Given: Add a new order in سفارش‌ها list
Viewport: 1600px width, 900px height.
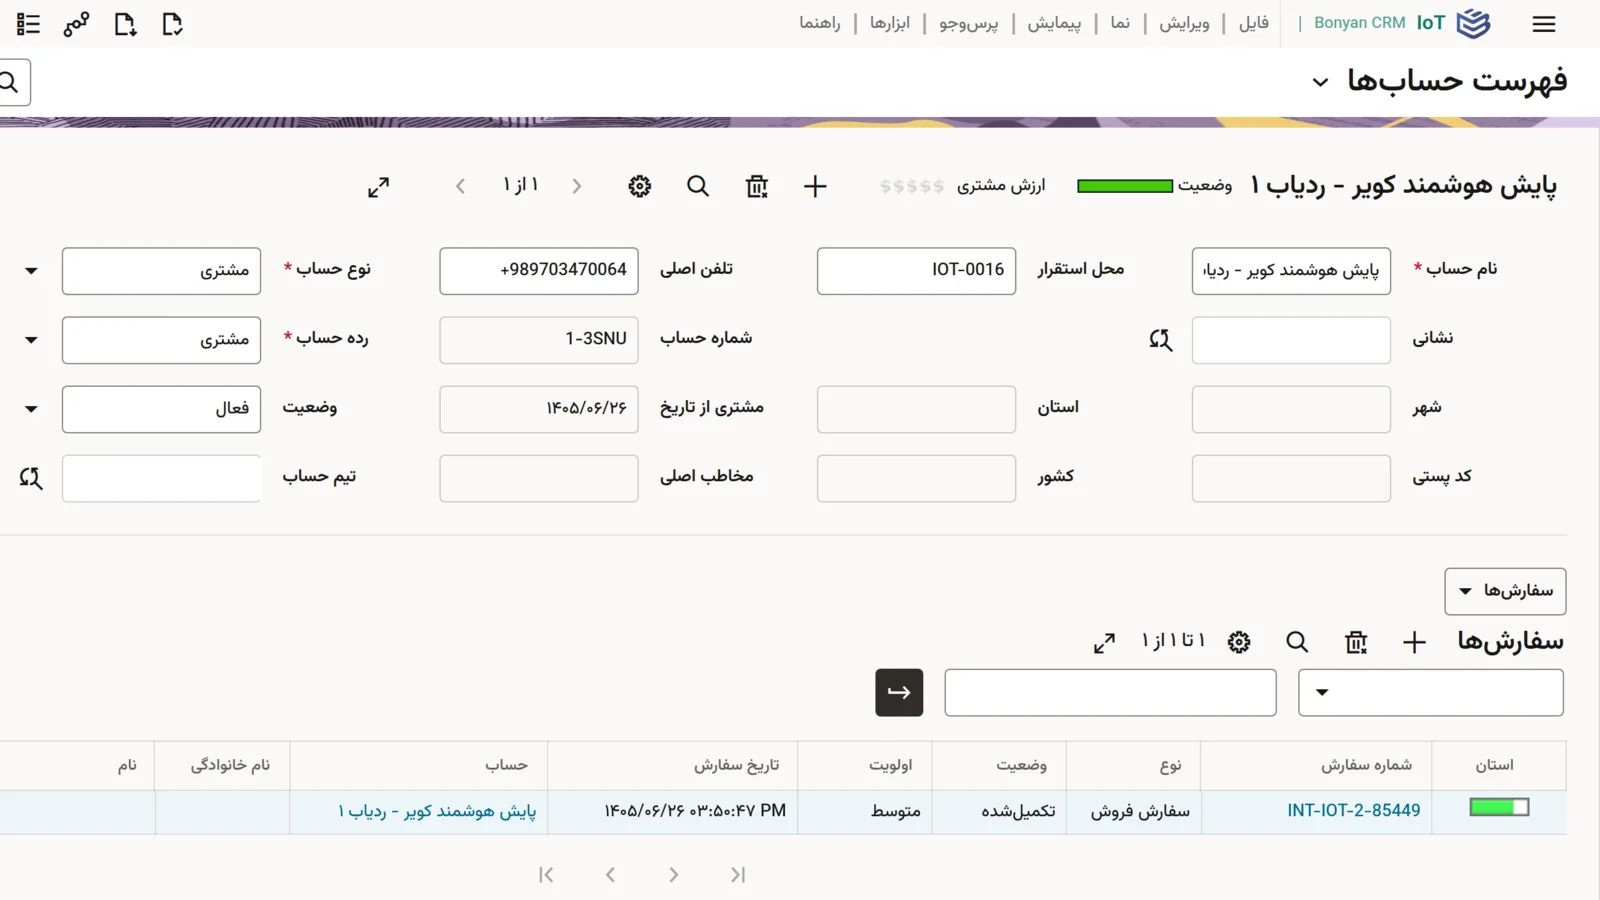Looking at the screenshot, I should click(x=1414, y=642).
